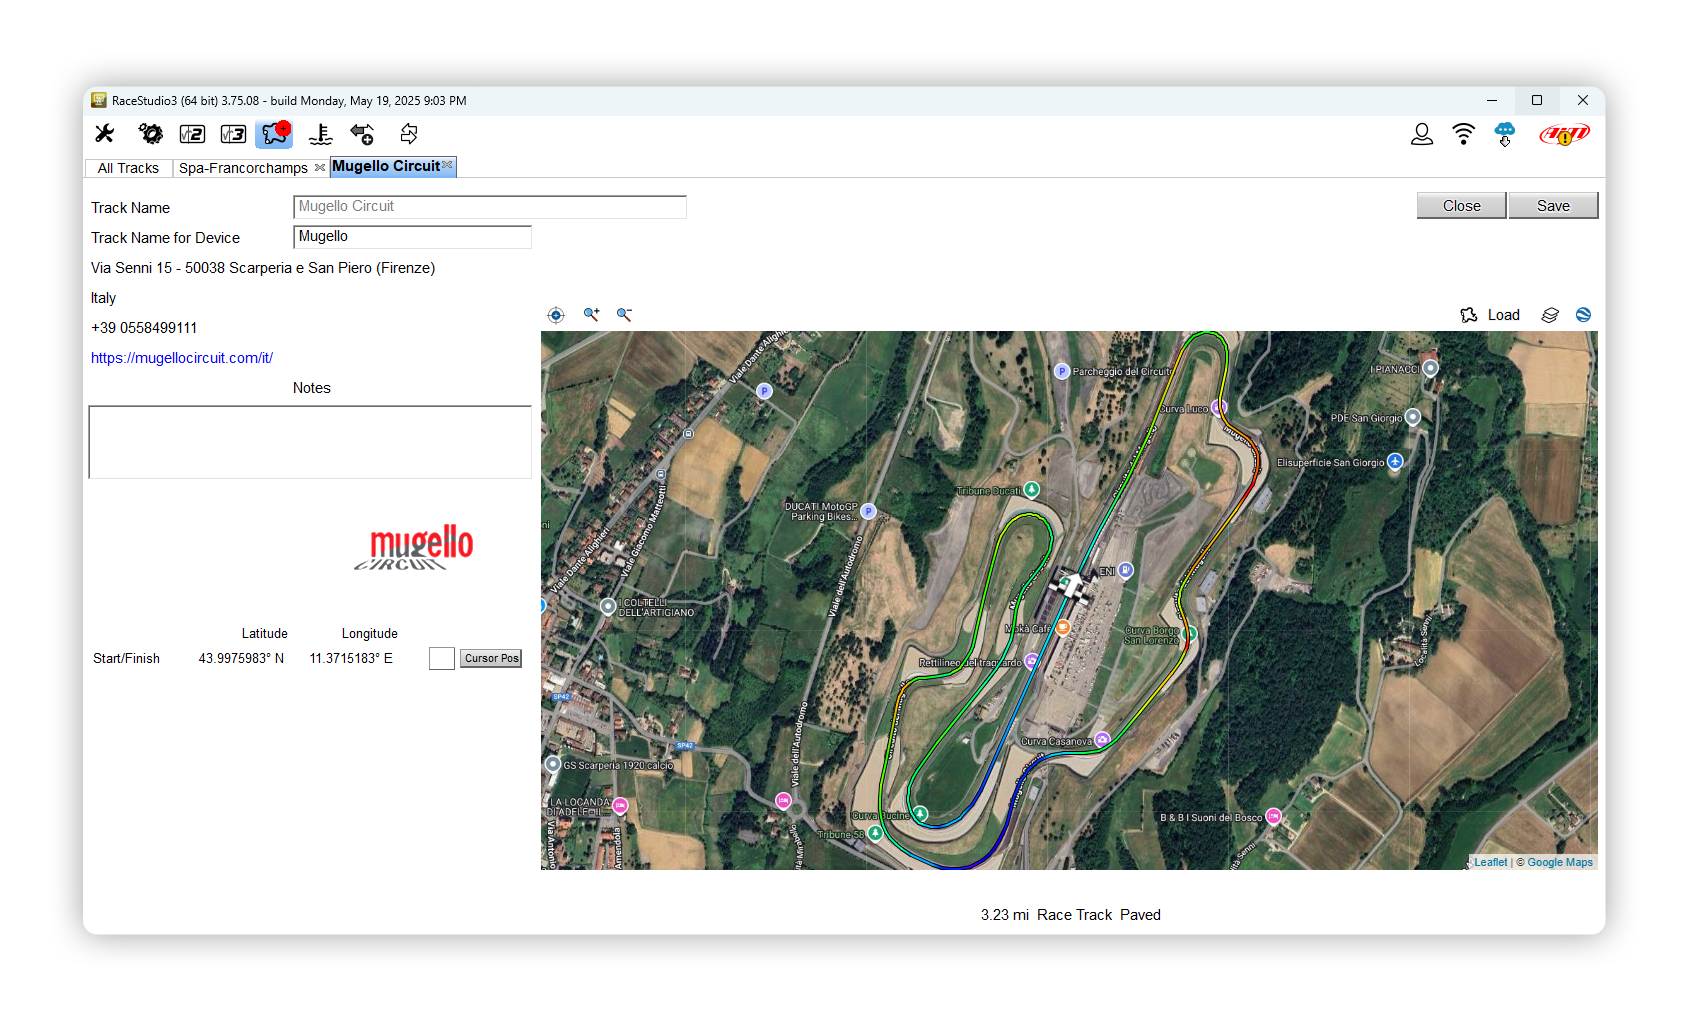Open the Leaflet attribution link

click(1490, 862)
